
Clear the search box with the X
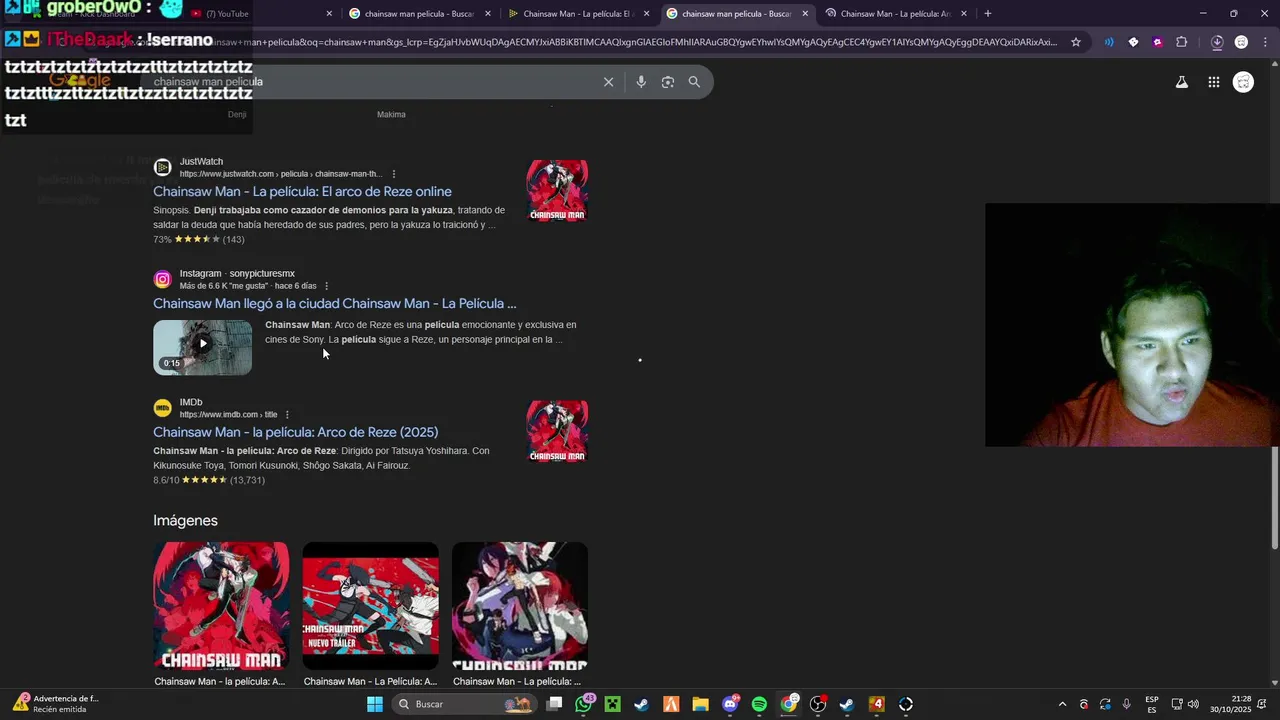pyautogui.click(x=608, y=82)
